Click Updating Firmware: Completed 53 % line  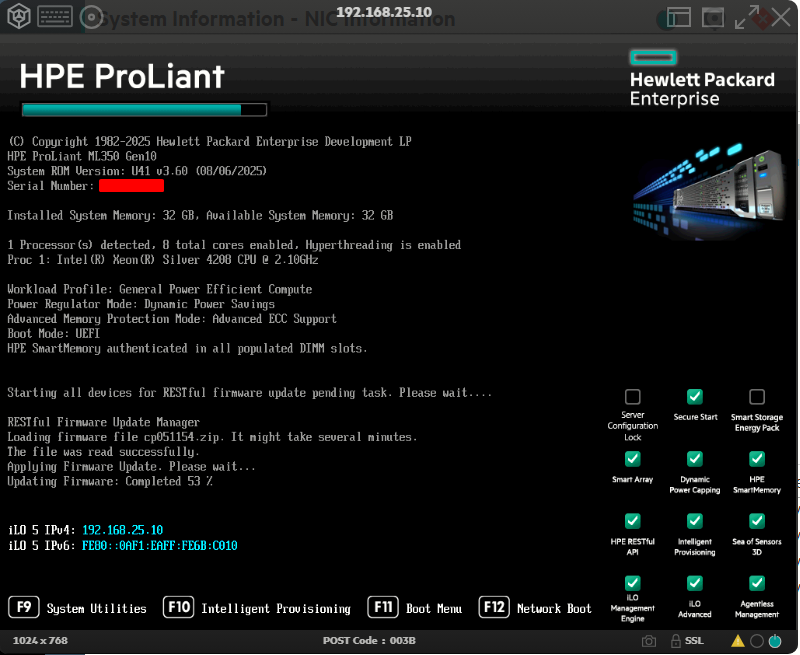point(110,482)
